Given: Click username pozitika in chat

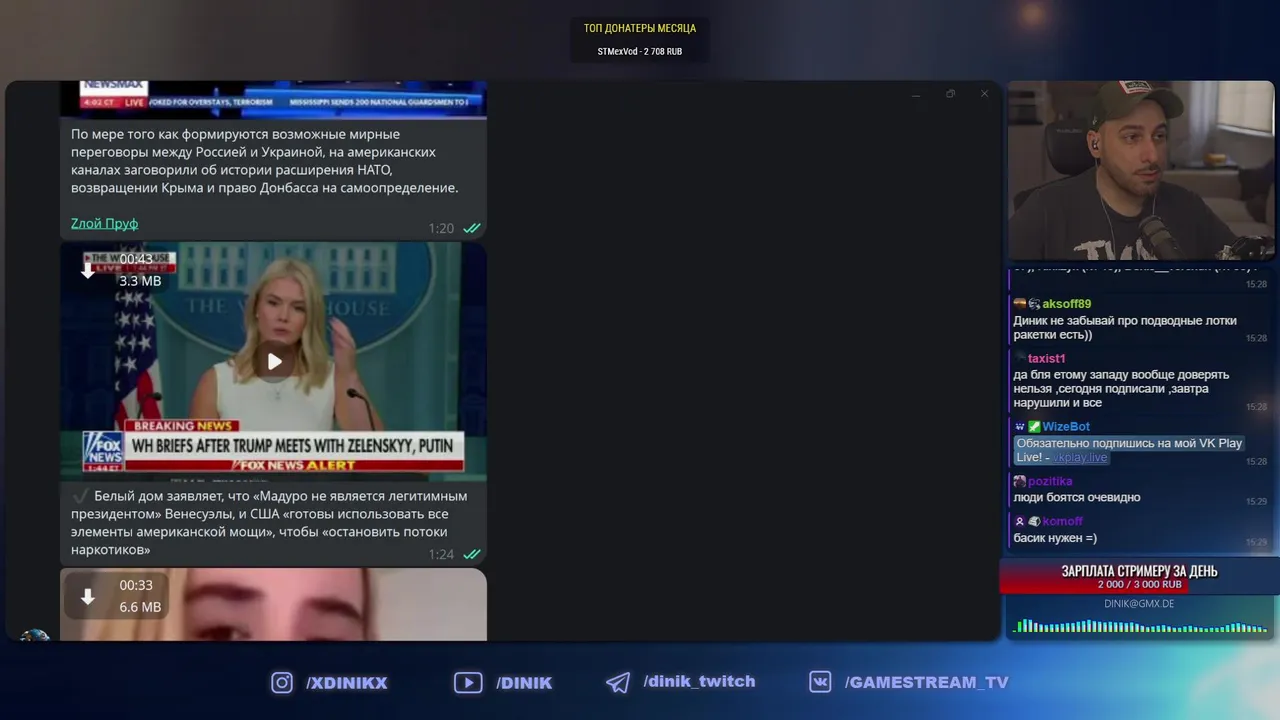Looking at the screenshot, I should coord(1050,481).
